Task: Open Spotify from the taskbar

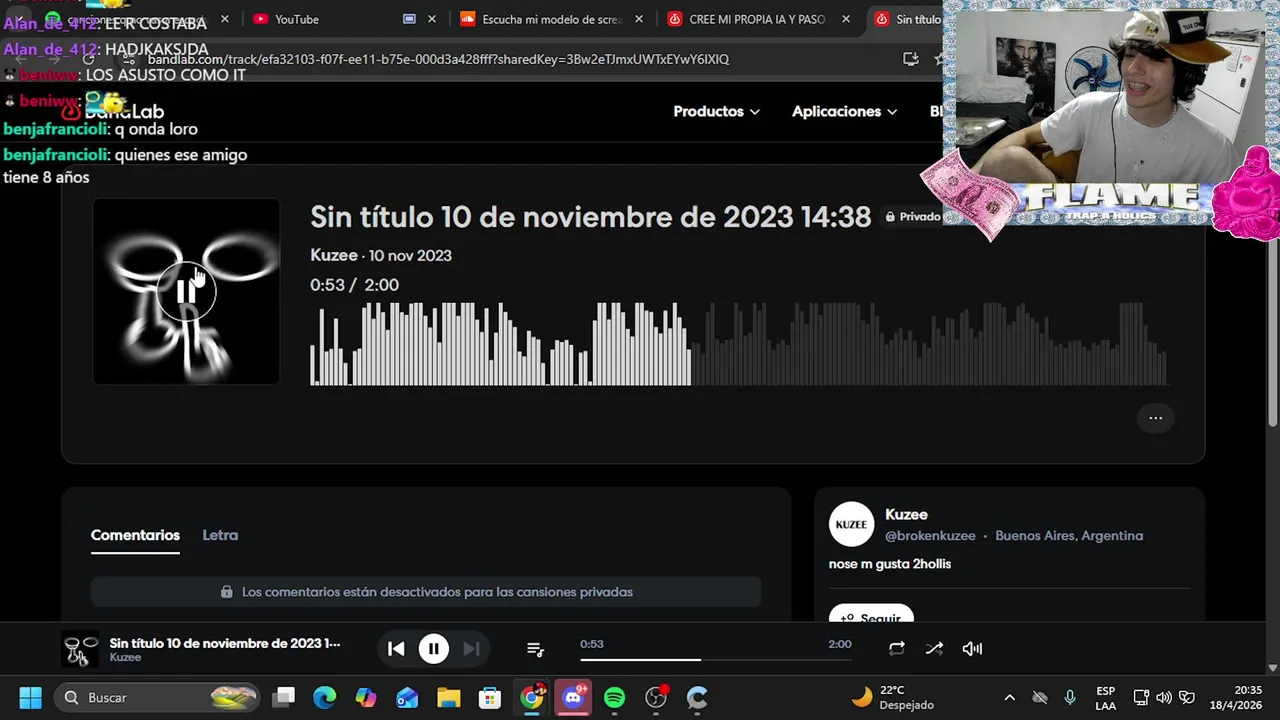Action: pyautogui.click(x=614, y=697)
